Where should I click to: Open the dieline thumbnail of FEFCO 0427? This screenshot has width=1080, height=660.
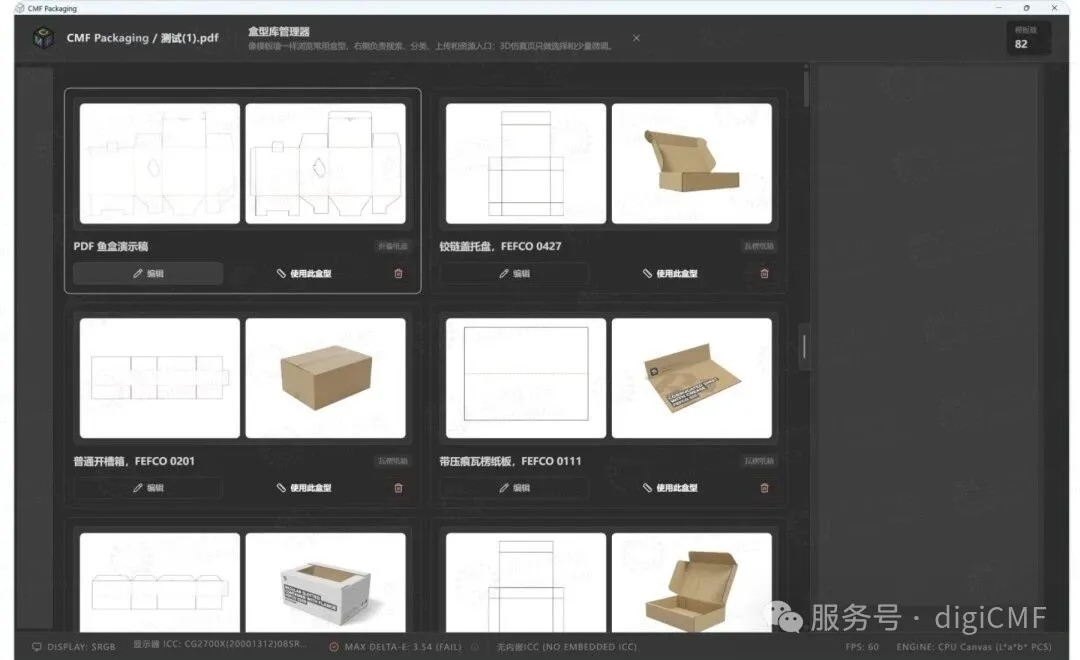[x=526, y=163]
